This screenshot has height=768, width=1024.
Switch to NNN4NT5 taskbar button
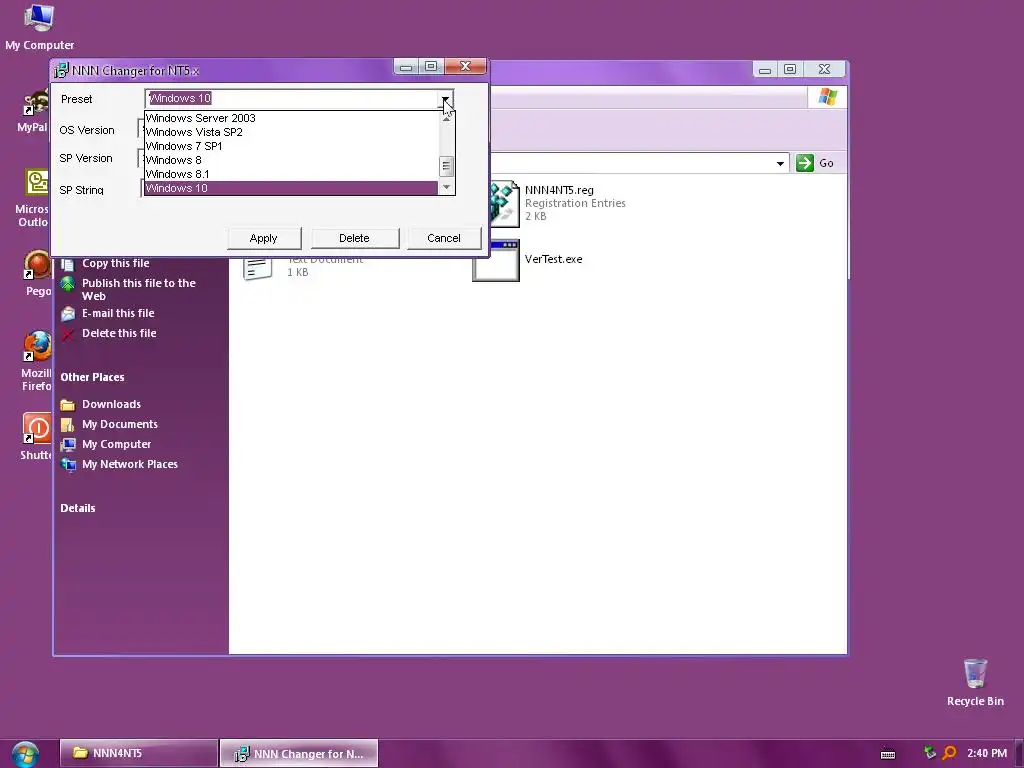tap(138, 753)
